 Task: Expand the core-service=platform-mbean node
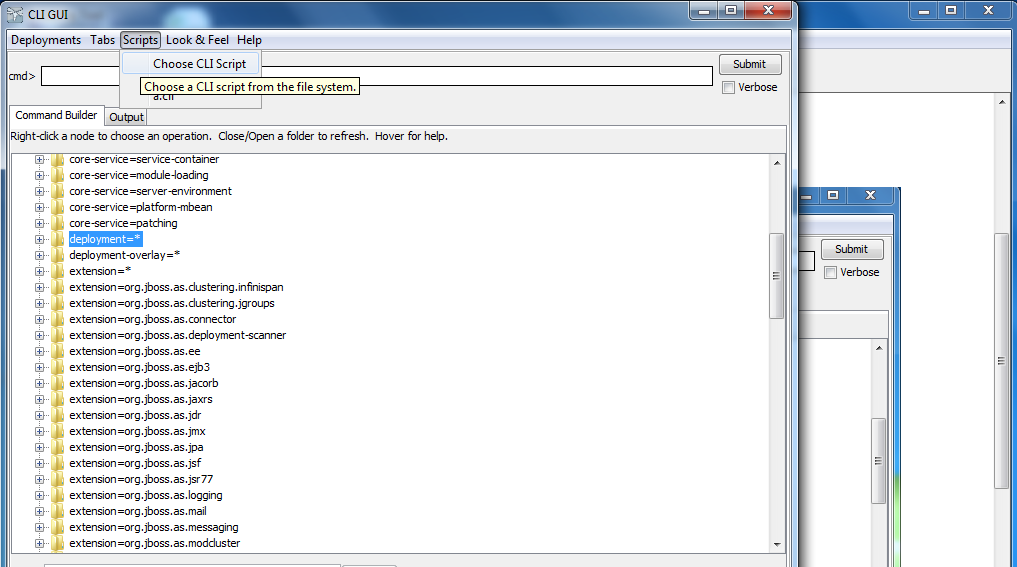click(x=40, y=208)
